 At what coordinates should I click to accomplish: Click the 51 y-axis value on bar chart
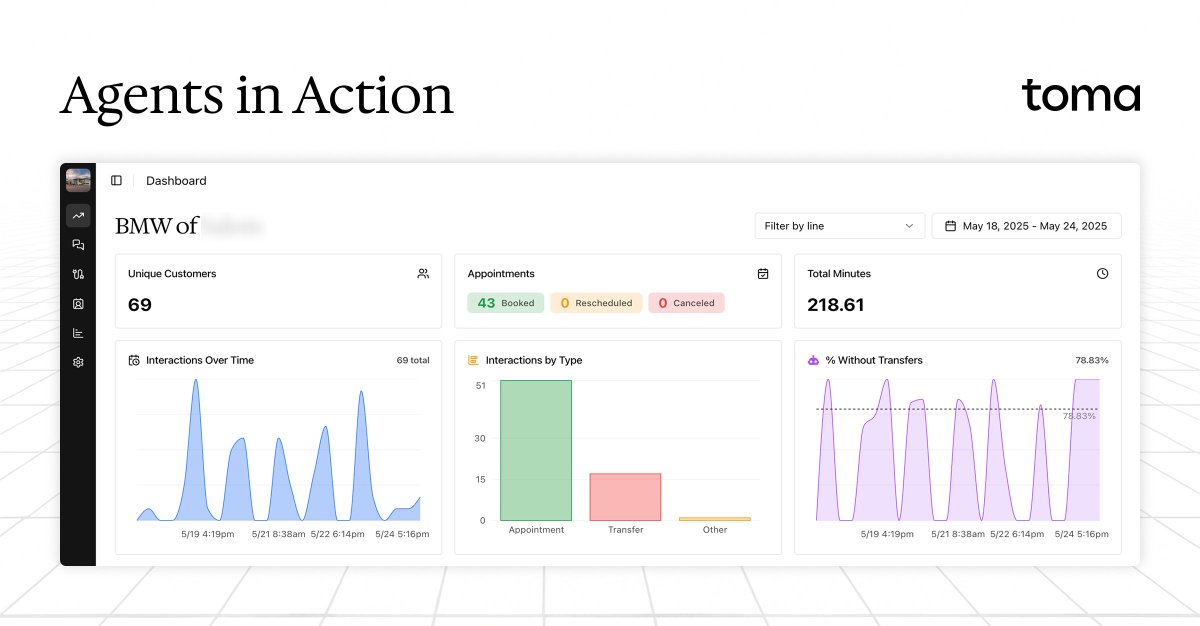[x=480, y=385]
